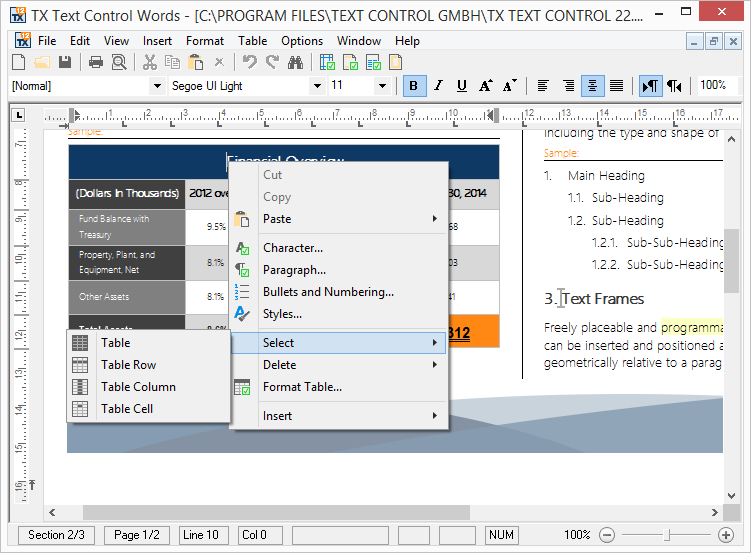Open the Segoe UI Light font dropdown
751x553 pixels.
pos(317,86)
